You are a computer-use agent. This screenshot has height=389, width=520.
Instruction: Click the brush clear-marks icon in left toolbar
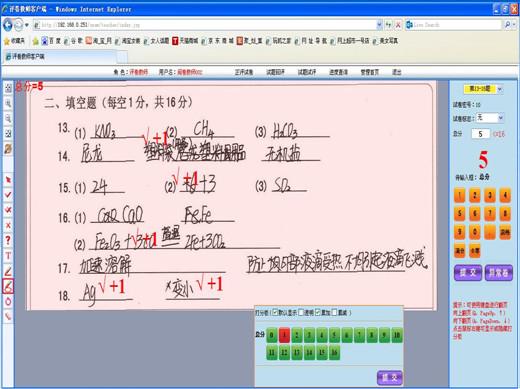(x=8, y=149)
